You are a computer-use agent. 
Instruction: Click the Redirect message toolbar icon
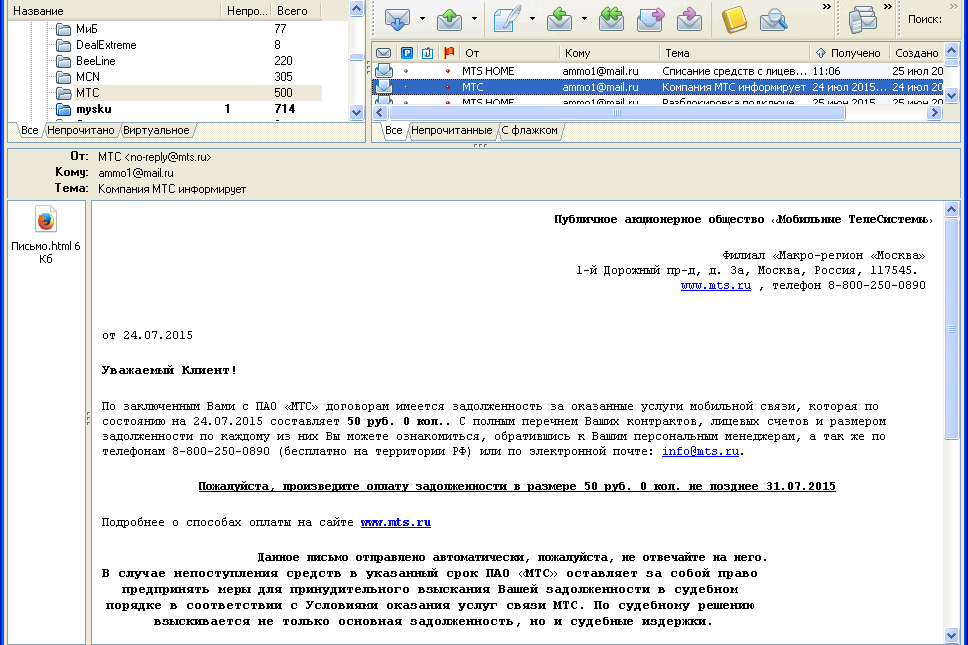[x=689, y=19]
